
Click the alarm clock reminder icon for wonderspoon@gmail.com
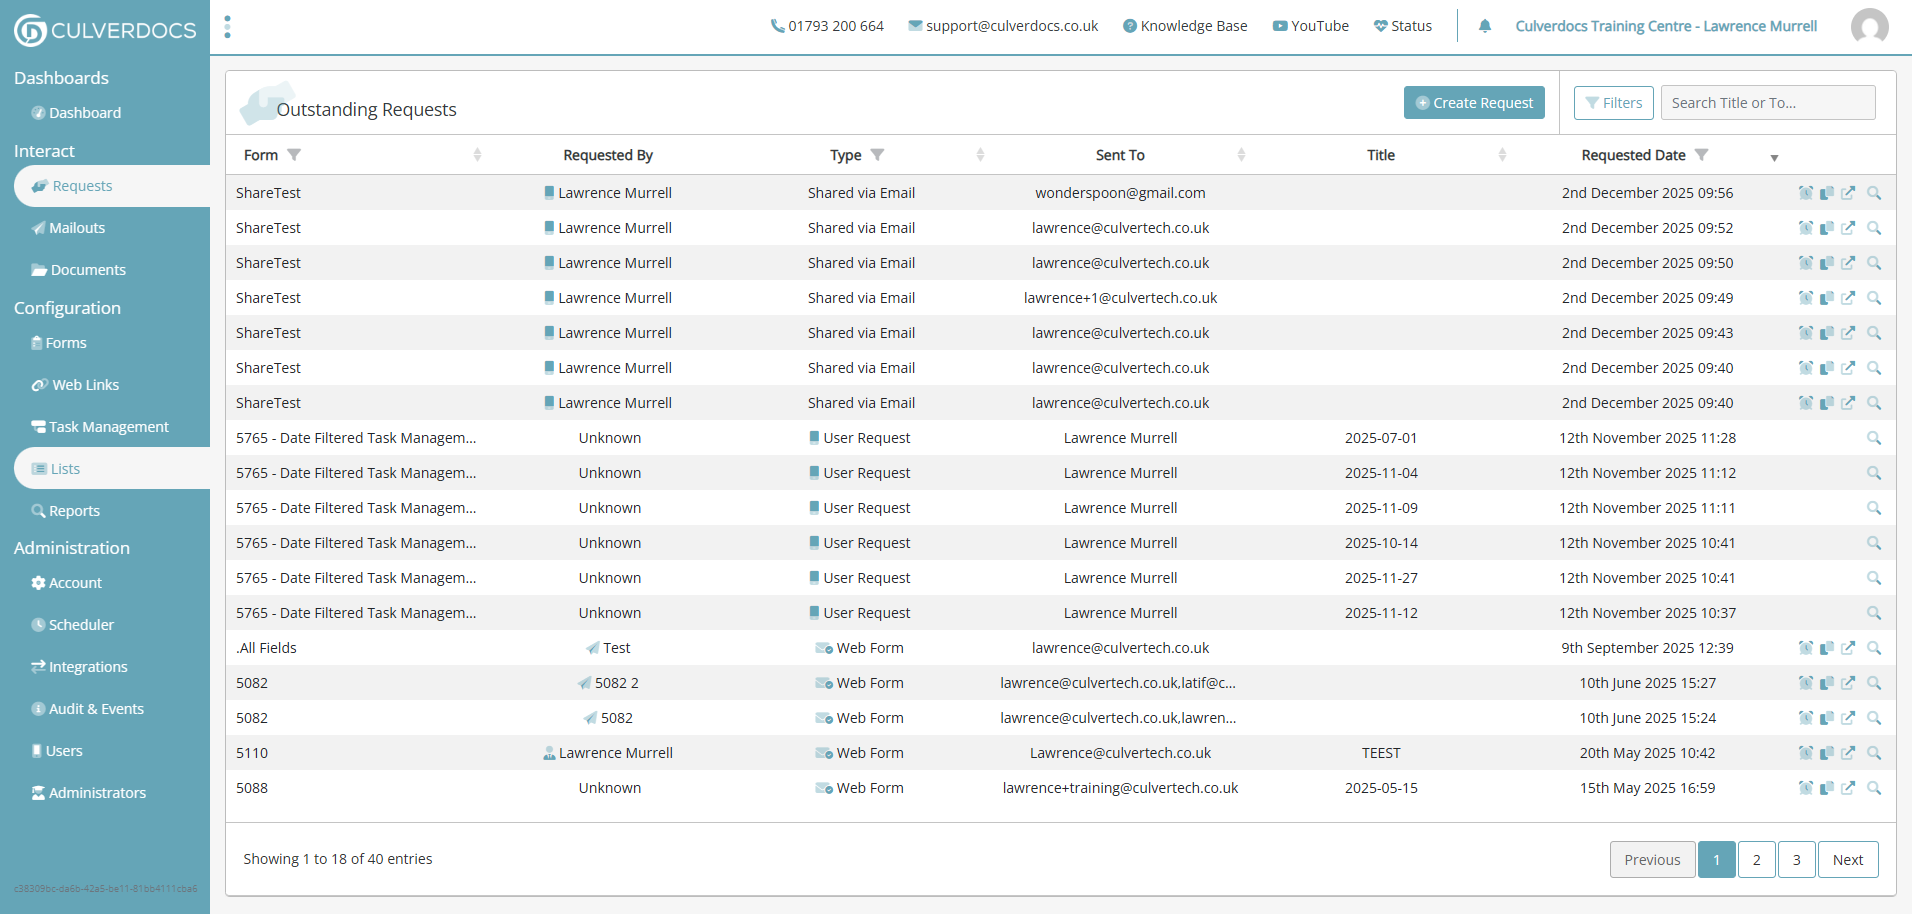click(x=1805, y=193)
